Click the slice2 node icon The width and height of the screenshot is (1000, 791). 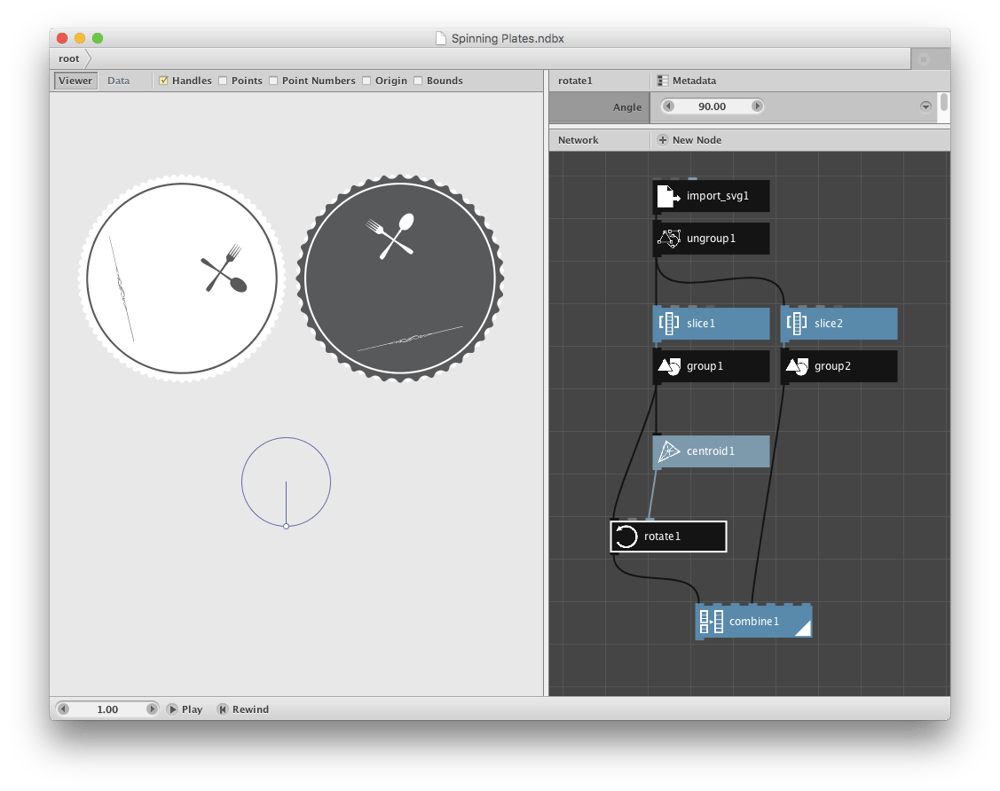[797, 323]
